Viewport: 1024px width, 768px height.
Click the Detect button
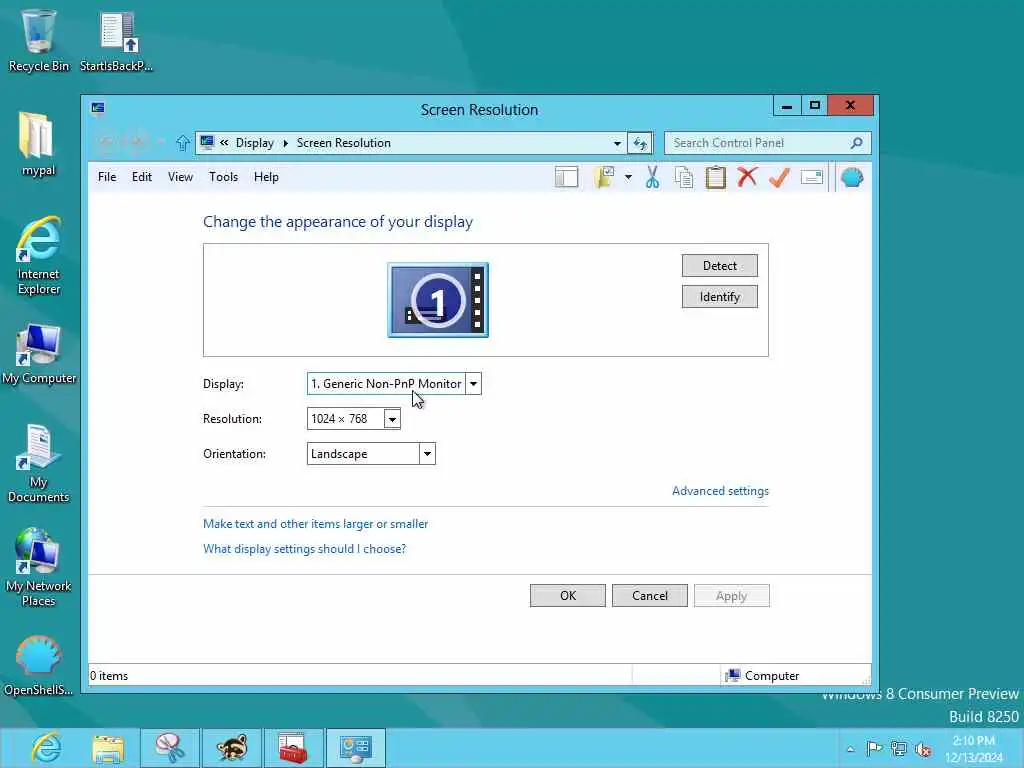click(720, 266)
